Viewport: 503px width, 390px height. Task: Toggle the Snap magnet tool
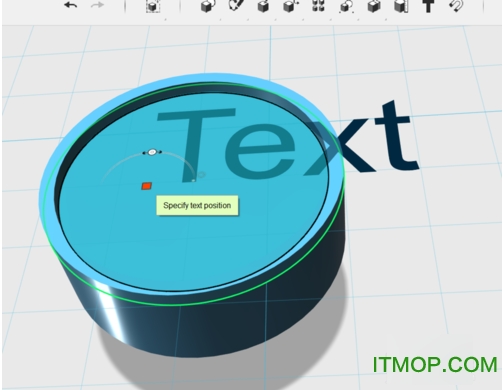(456, 6)
